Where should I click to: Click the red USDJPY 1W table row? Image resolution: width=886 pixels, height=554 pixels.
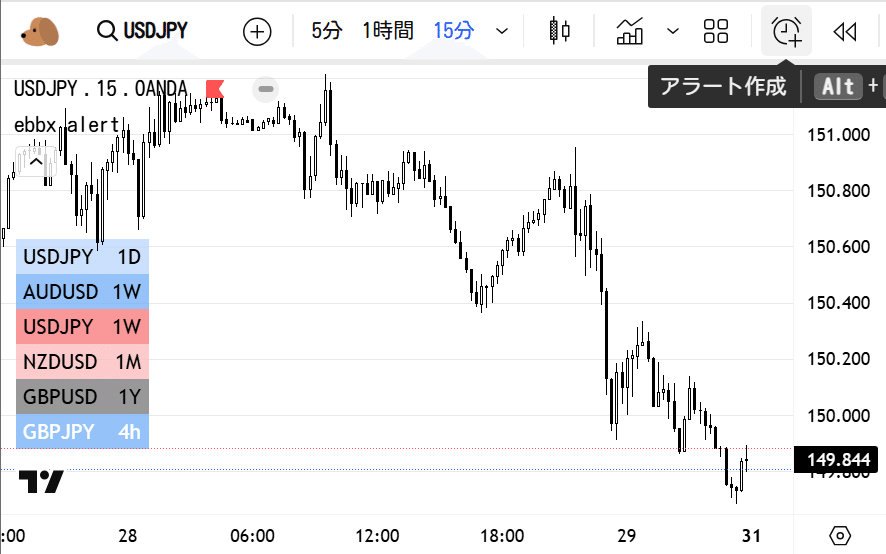point(82,327)
